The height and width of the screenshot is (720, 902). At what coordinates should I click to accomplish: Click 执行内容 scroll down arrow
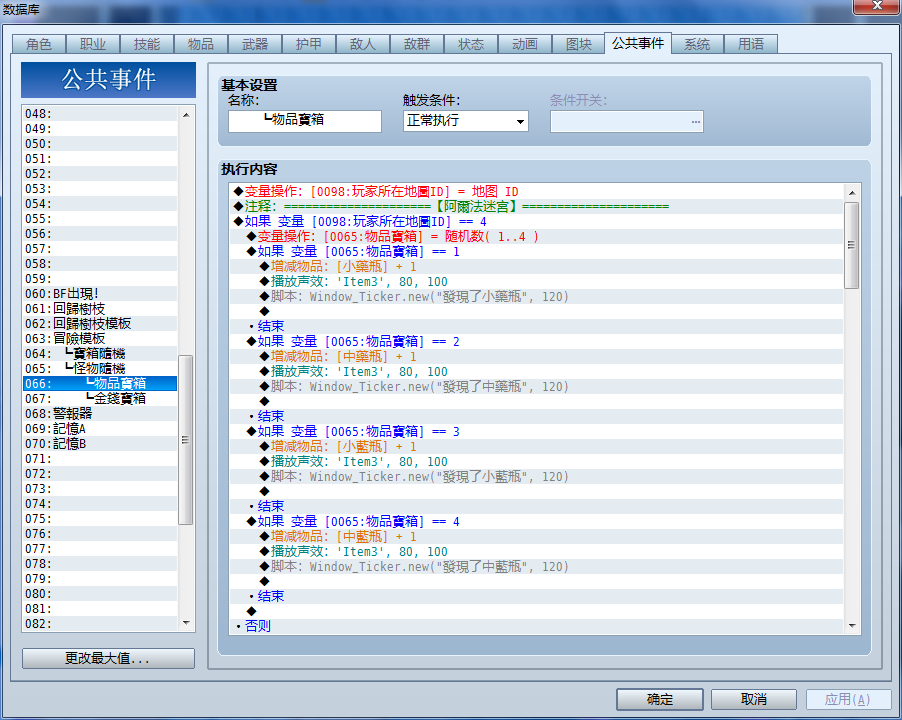[x=852, y=626]
